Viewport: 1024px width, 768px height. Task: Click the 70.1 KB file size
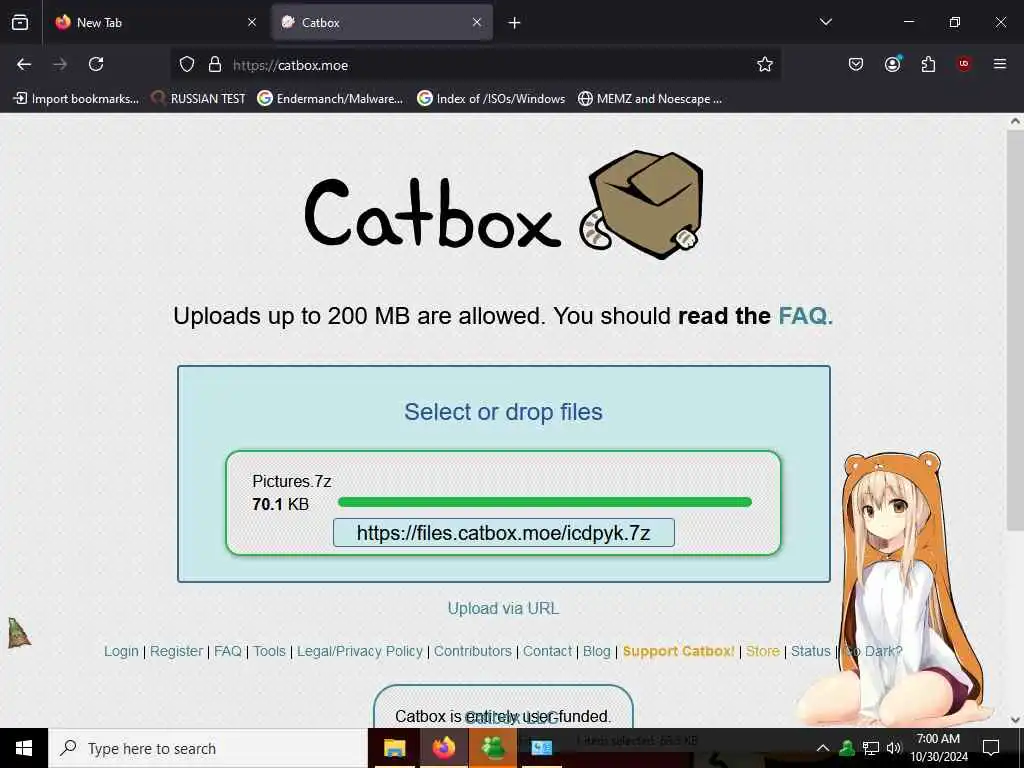(x=280, y=504)
